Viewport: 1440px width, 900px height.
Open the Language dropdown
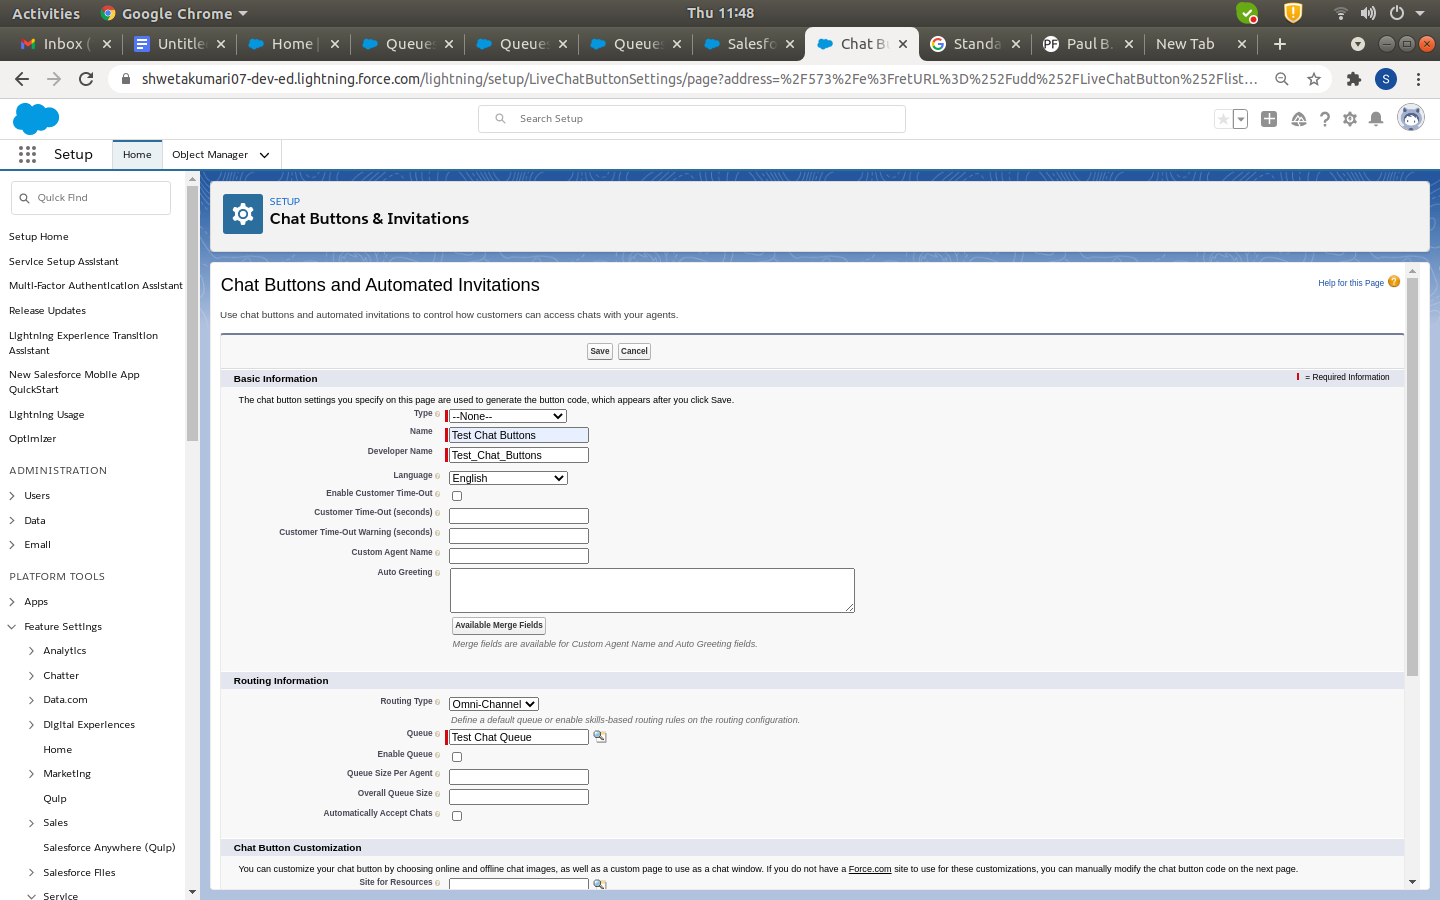click(508, 478)
